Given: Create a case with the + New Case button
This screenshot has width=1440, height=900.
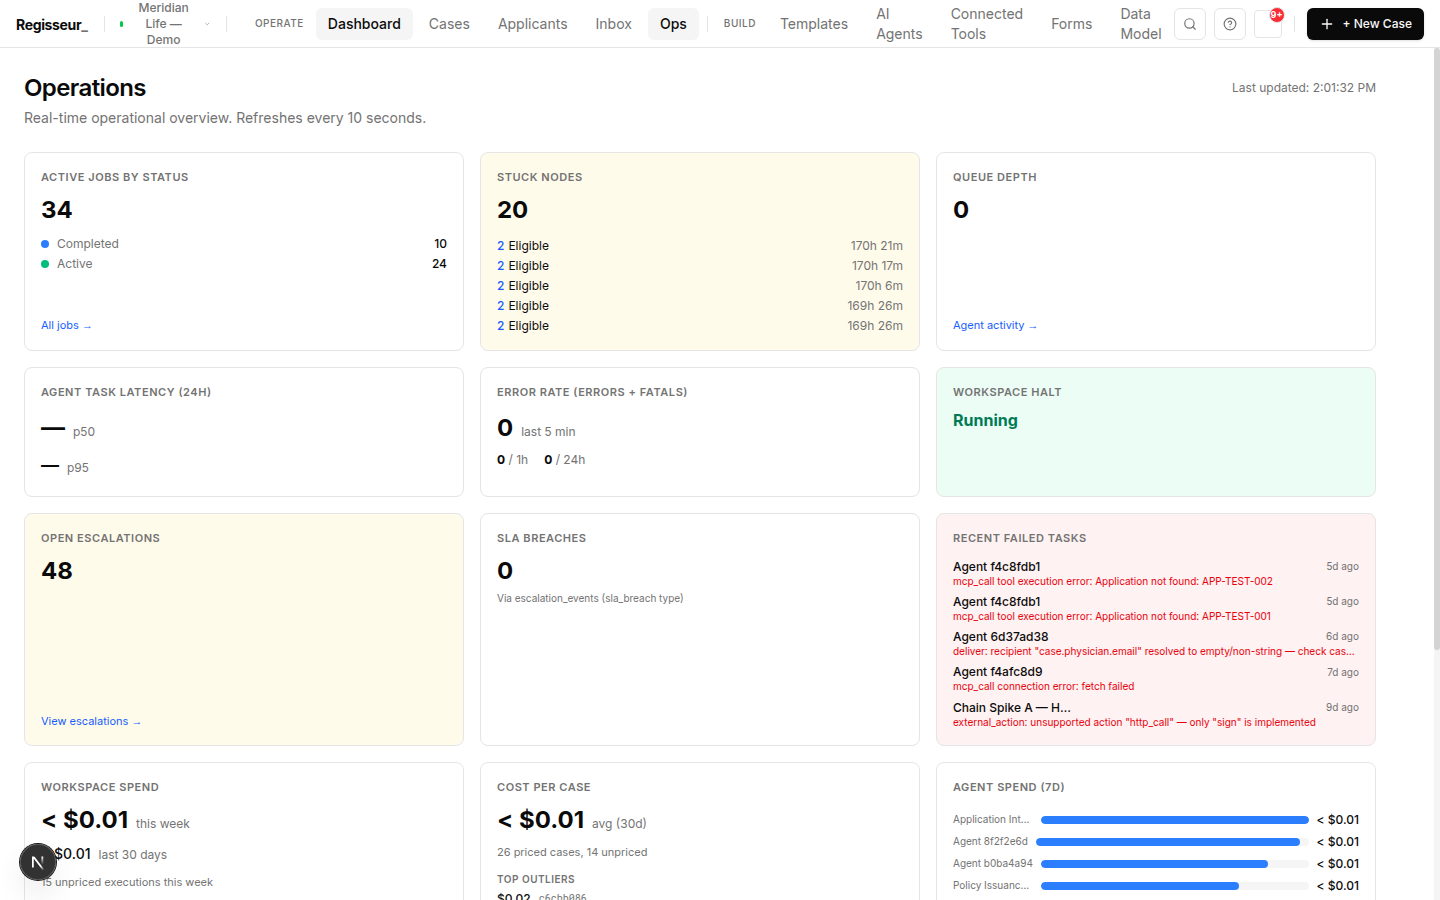Looking at the screenshot, I should point(1365,24).
